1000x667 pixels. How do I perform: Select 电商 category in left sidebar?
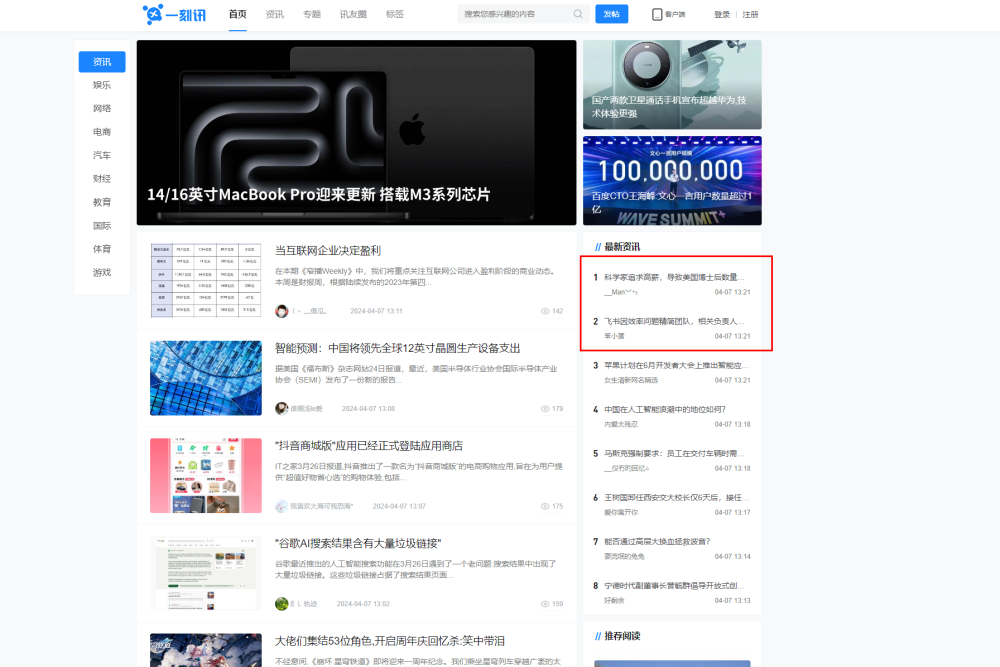102,132
